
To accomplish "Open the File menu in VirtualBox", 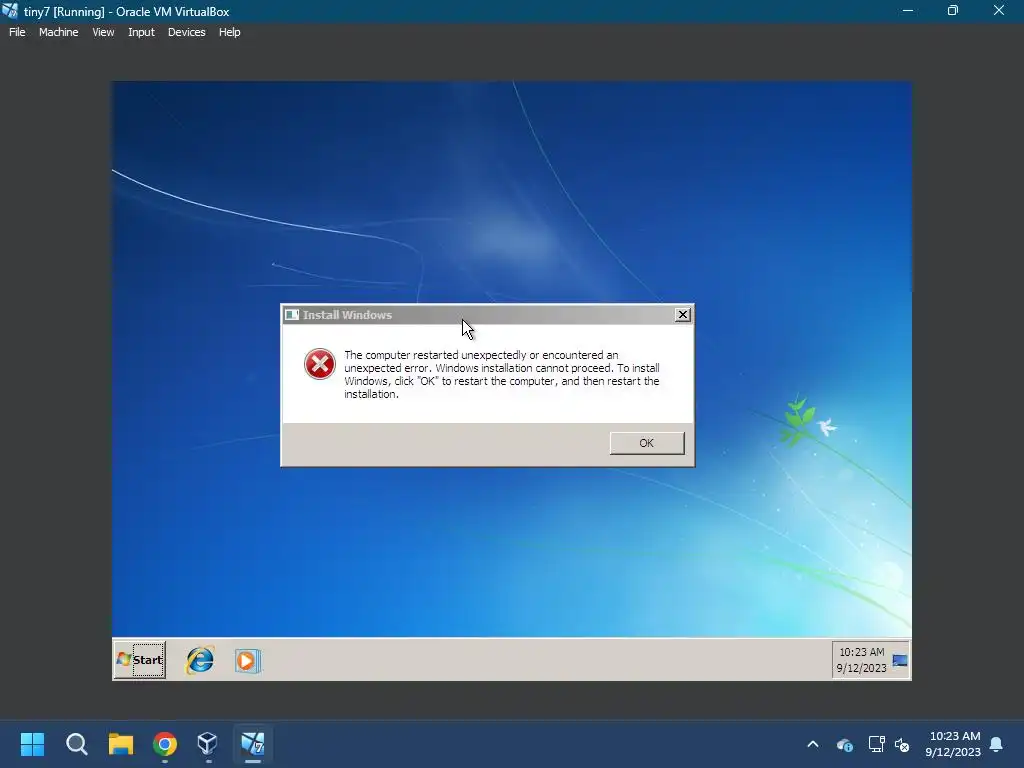I will point(17,32).
